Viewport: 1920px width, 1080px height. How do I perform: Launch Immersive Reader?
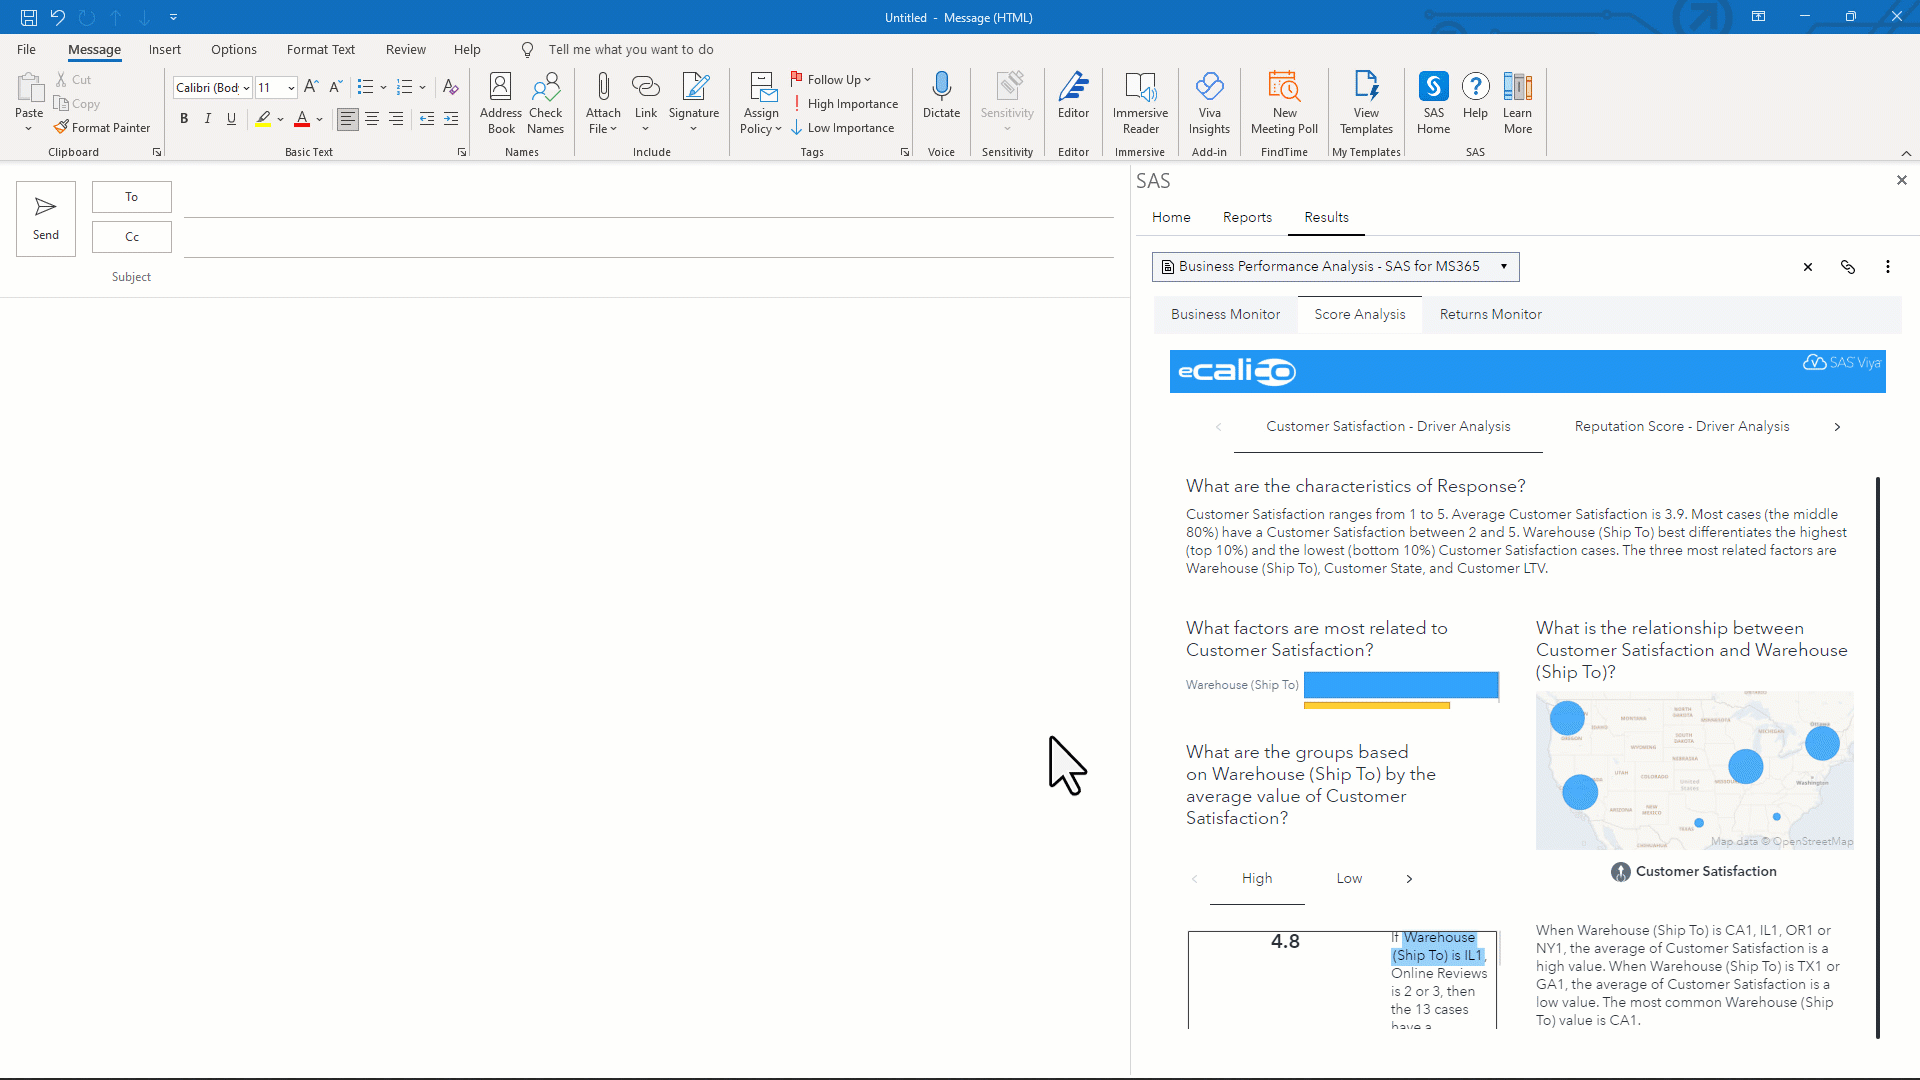click(x=1140, y=102)
